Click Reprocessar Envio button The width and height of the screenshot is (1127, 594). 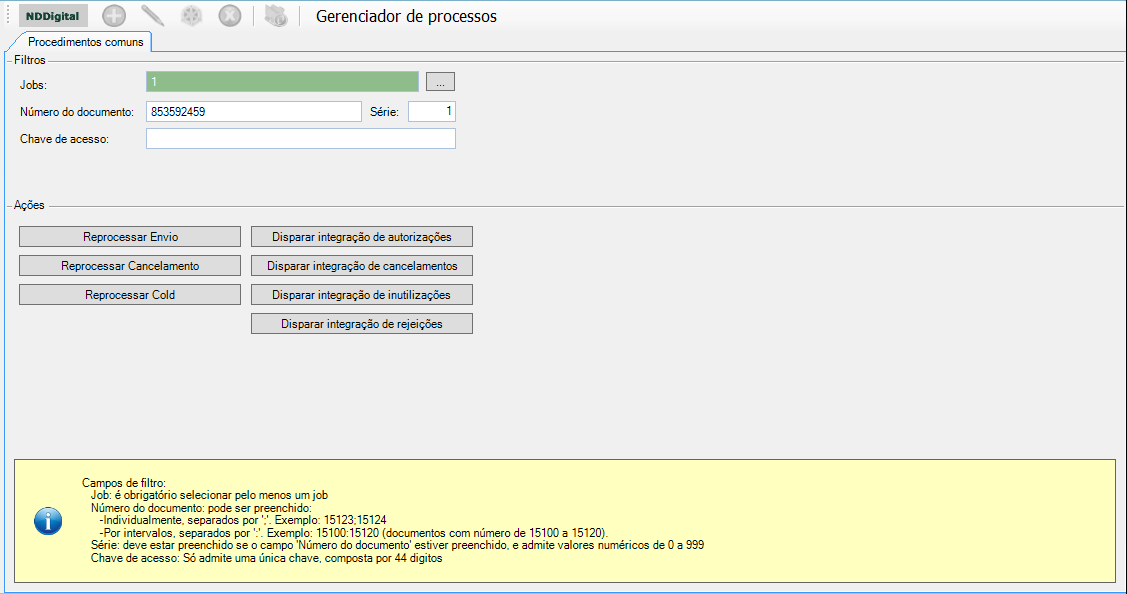(x=130, y=237)
